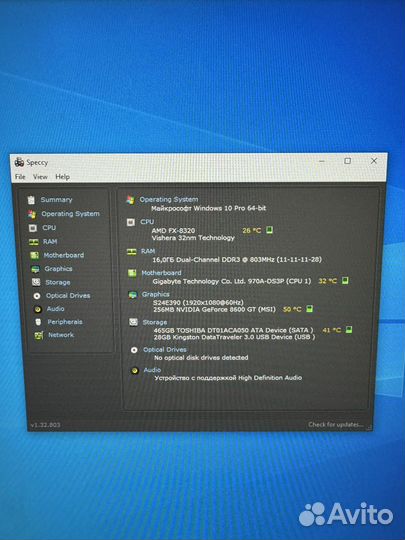This screenshot has width=405, height=540.
Task: Select Motherboard in the sidebar
Action: tap(64, 255)
